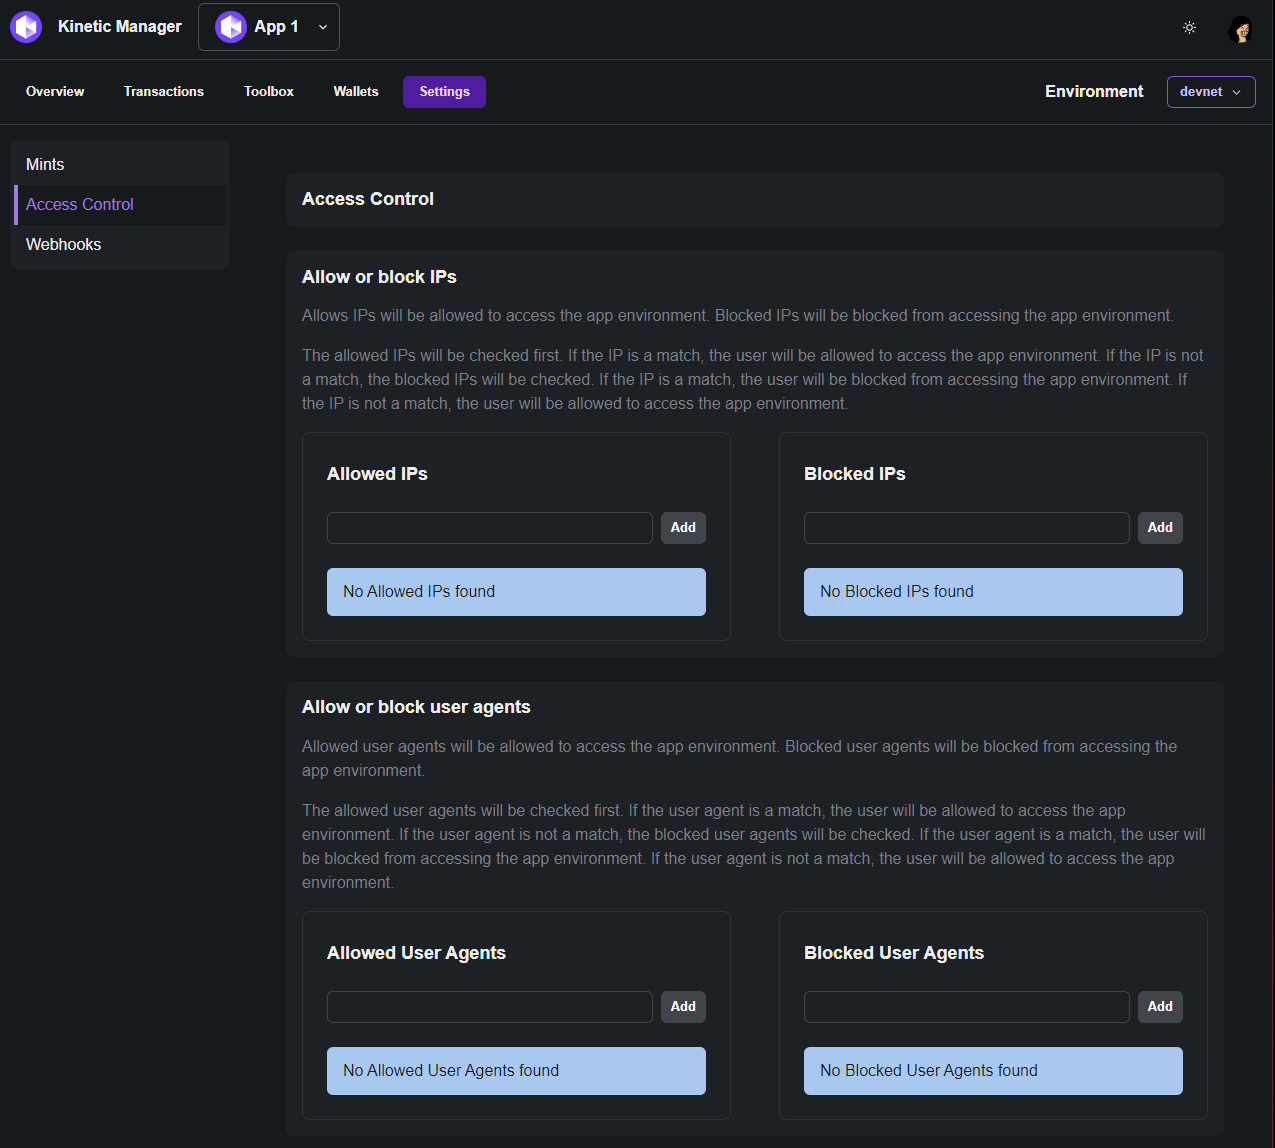This screenshot has width=1275, height=1148.
Task: Open the devnet environment dropdown
Action: coord(1210,92)
